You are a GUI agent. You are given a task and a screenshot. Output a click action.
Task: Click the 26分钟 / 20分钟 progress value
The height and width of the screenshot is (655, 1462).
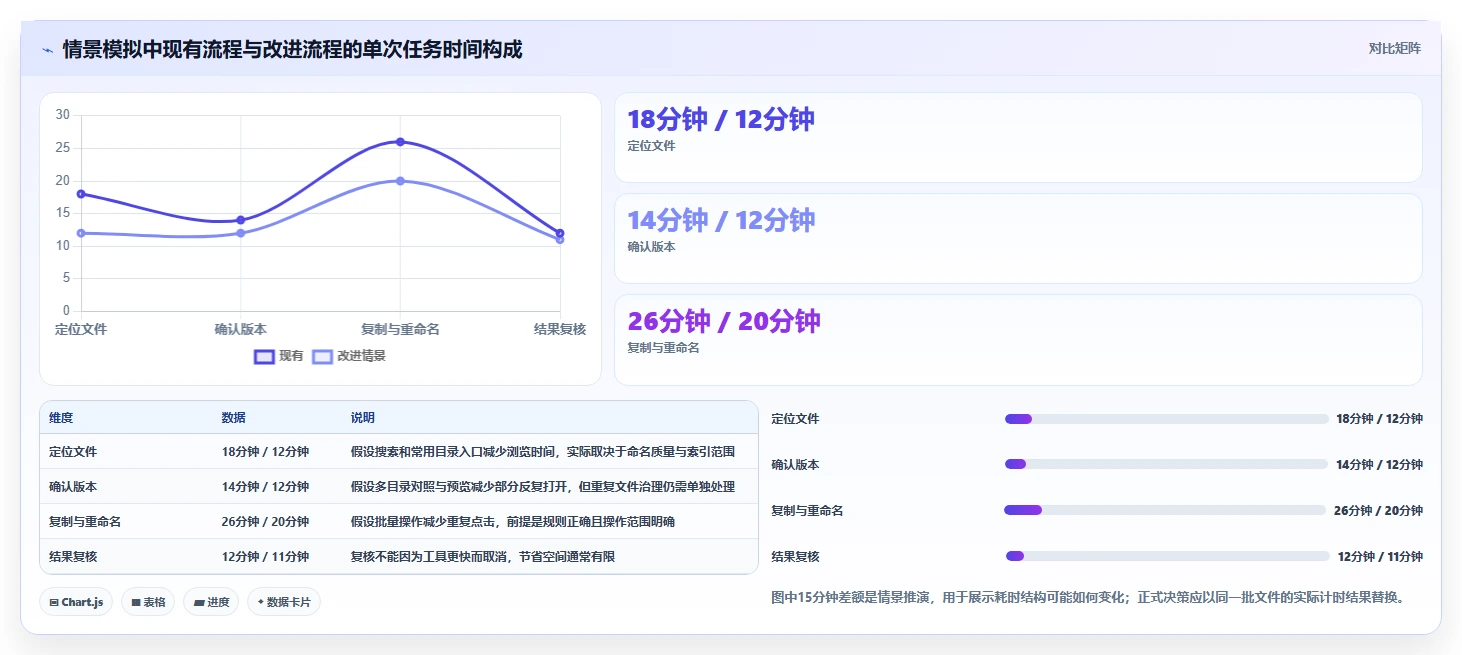tap(1378, 511)
